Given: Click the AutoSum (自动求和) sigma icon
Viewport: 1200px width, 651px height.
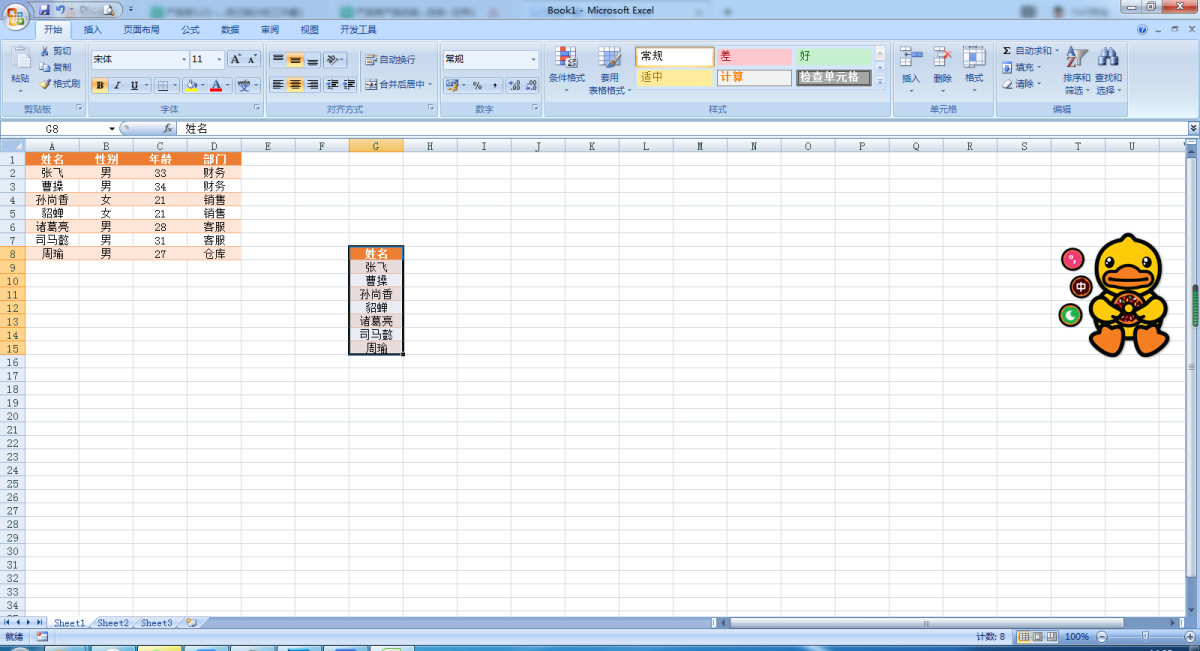Looking at the screenshot, I should point(1007,51).
